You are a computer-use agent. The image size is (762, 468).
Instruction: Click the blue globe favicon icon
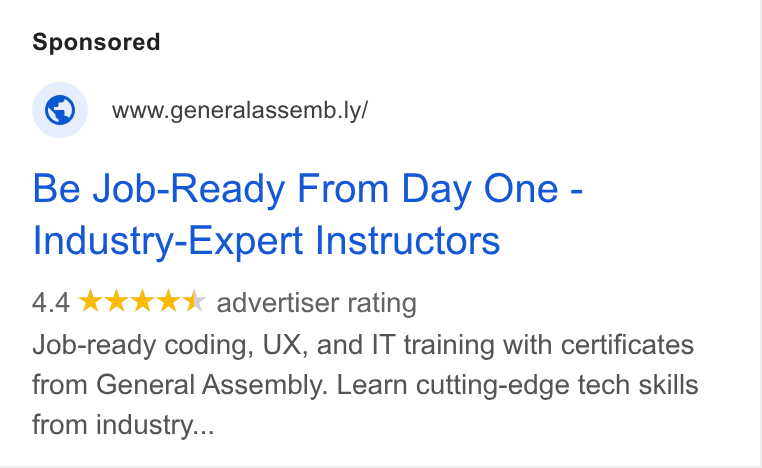[x=60, y=110]
